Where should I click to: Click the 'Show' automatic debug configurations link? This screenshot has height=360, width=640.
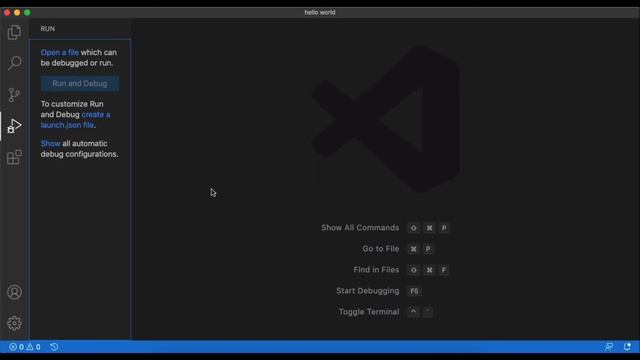coord(50,143)
